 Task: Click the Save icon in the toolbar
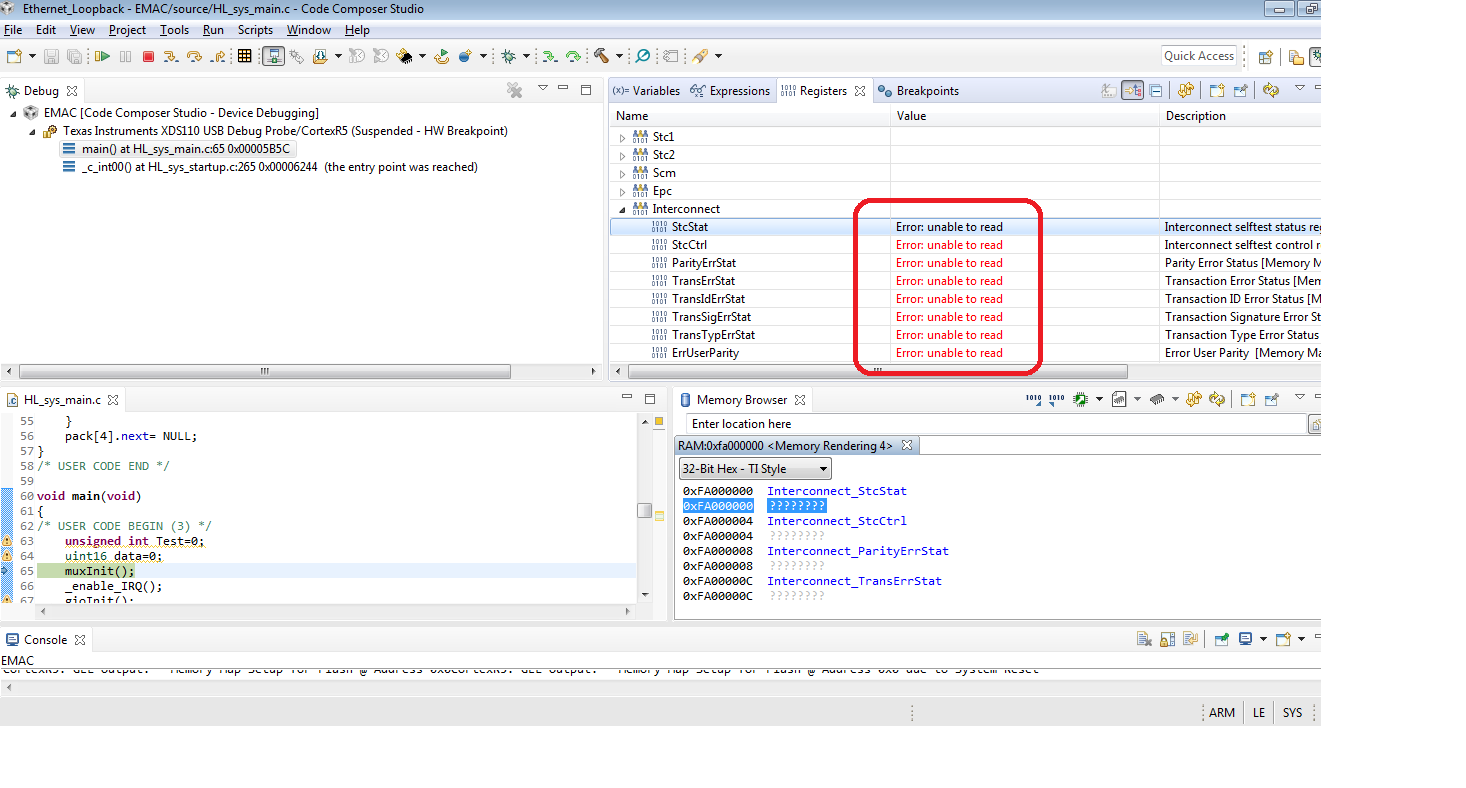51,56
